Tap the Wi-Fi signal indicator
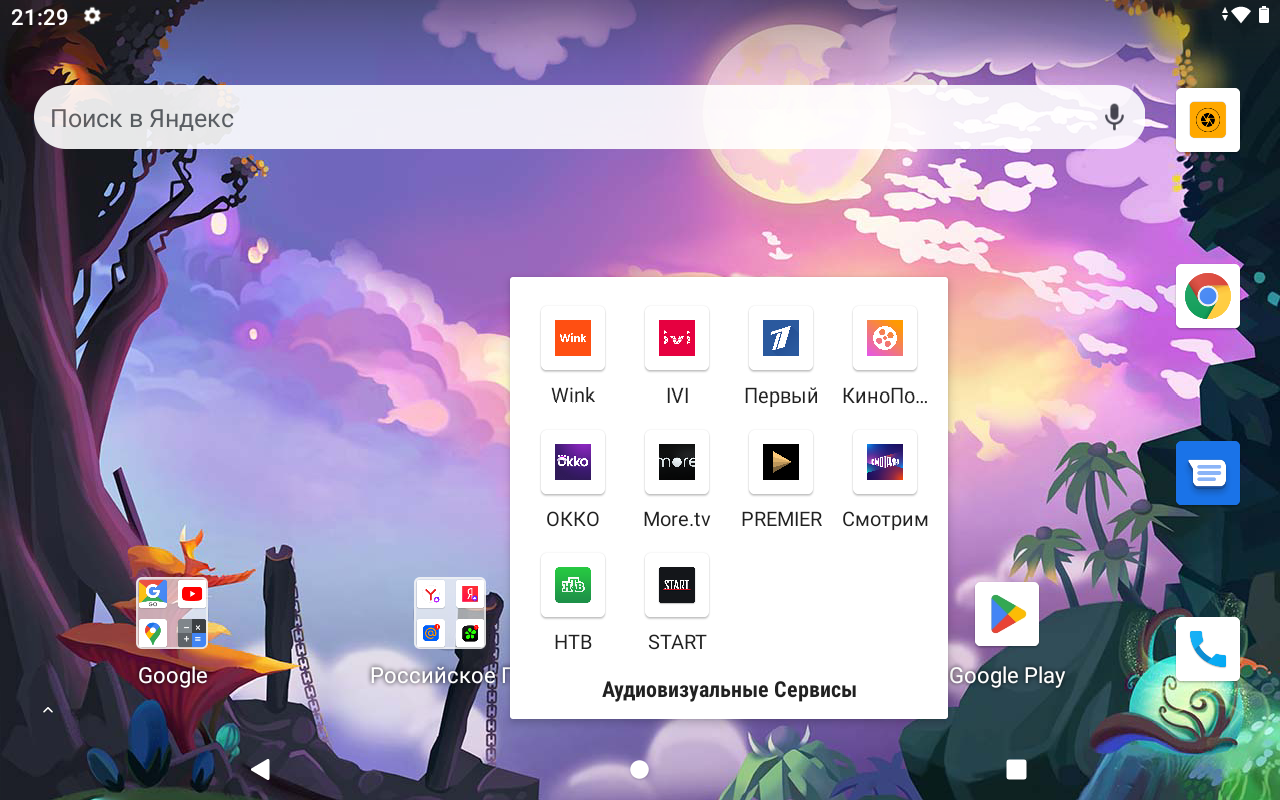 1240,15
